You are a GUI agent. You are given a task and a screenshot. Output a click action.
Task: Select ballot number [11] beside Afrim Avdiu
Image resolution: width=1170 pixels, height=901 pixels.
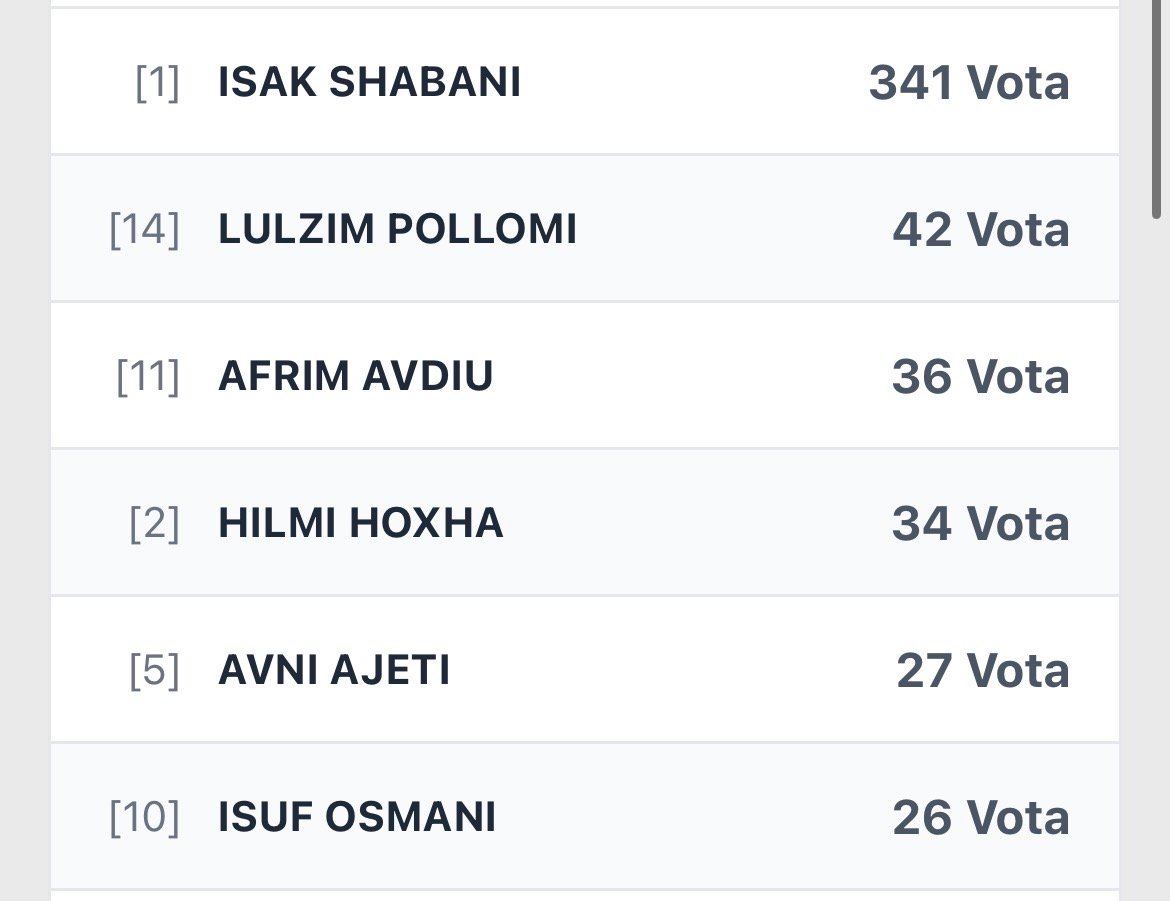coord(147,377)
